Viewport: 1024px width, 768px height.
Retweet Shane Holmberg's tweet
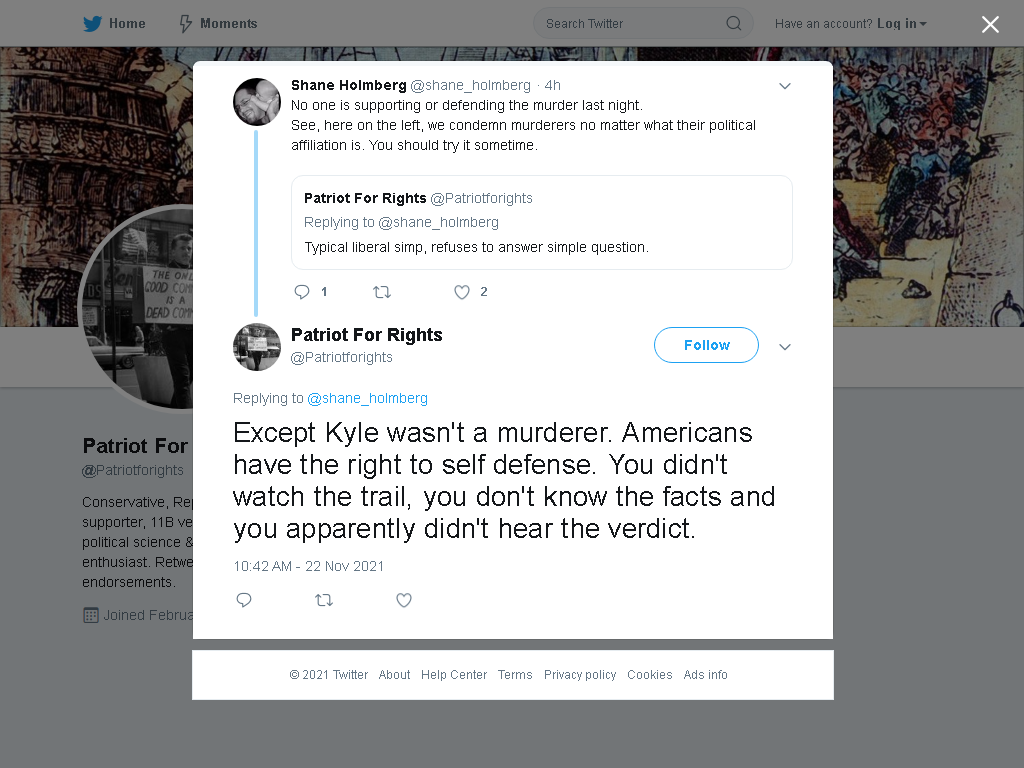click(x=382, y=292)
